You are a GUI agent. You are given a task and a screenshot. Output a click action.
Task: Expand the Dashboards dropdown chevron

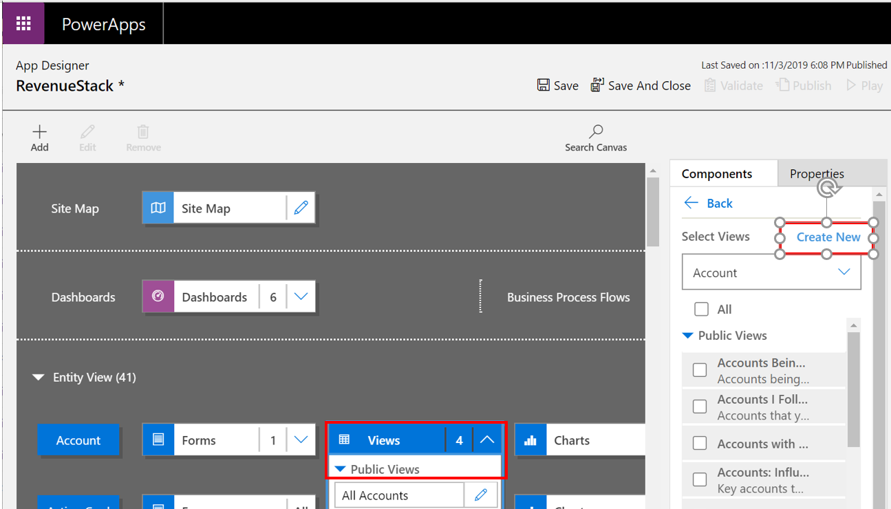click(x=301, y=297)
